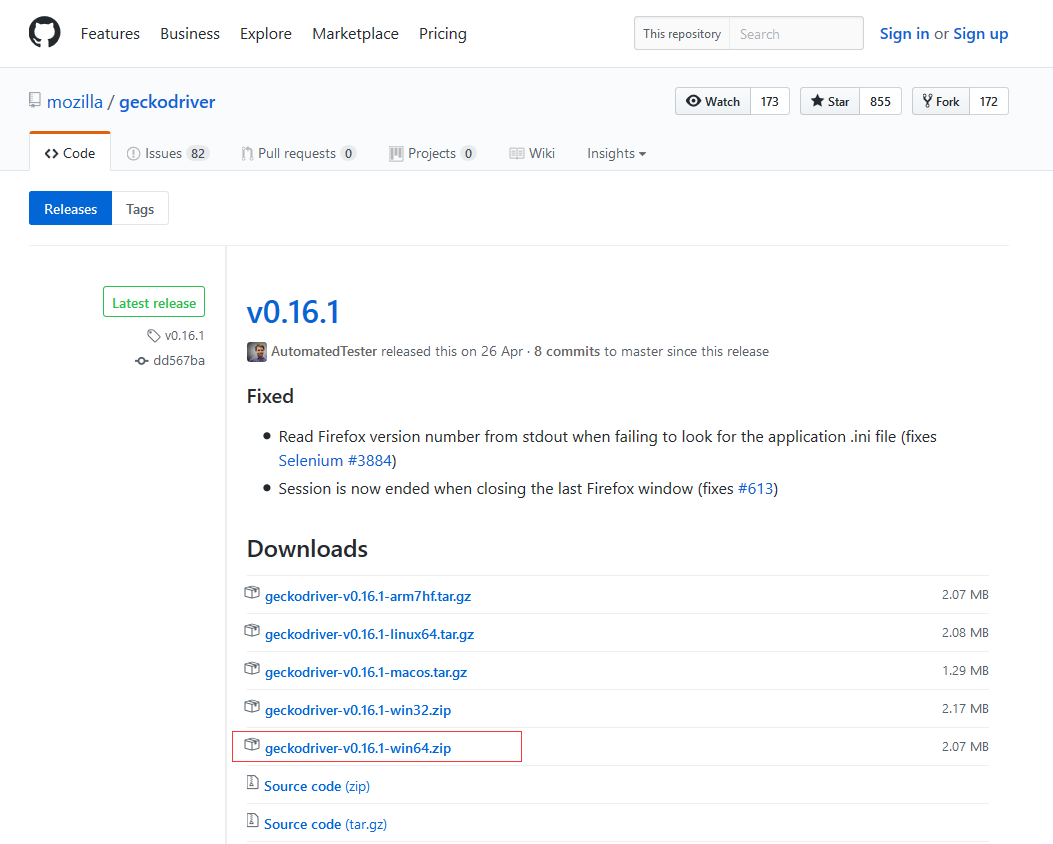
Task: Click the 2.08 MB size text
Action: [965, 632]
